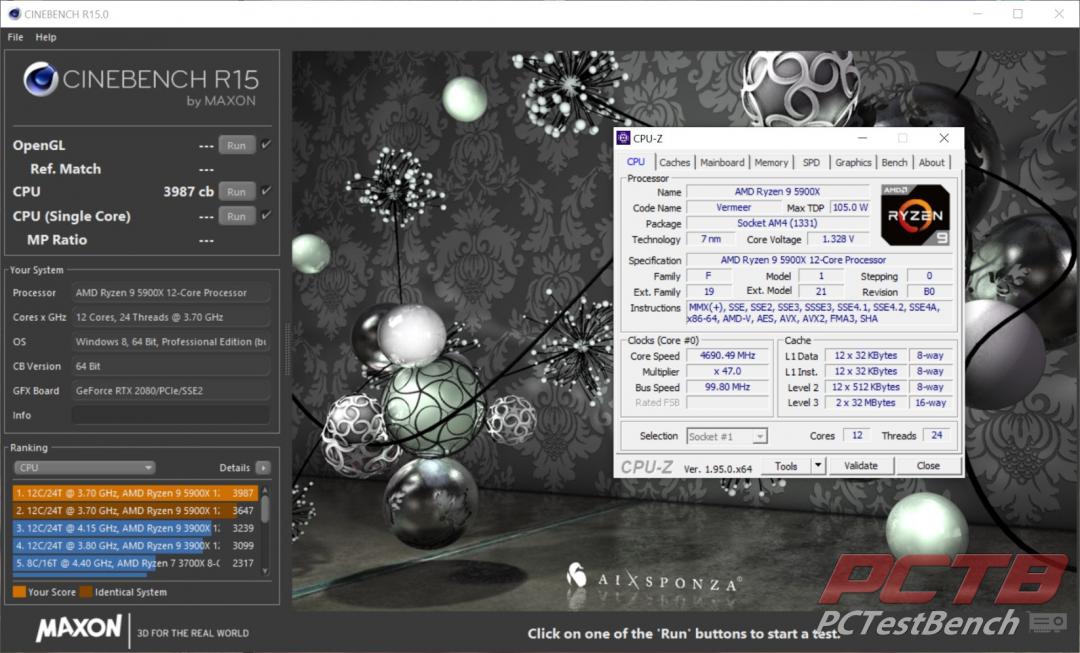This screenshot has width=1080, height=653.
Task: Click the Instructions list in CPU-Z
Action: coord(819,313)
